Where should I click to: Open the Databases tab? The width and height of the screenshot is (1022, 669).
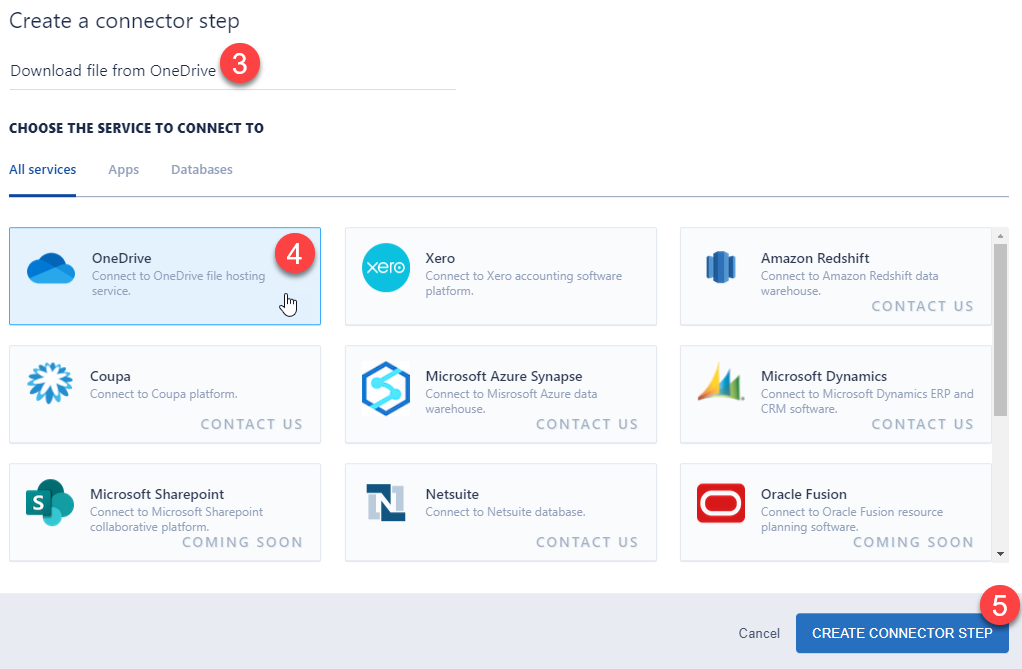pos(201,170)
